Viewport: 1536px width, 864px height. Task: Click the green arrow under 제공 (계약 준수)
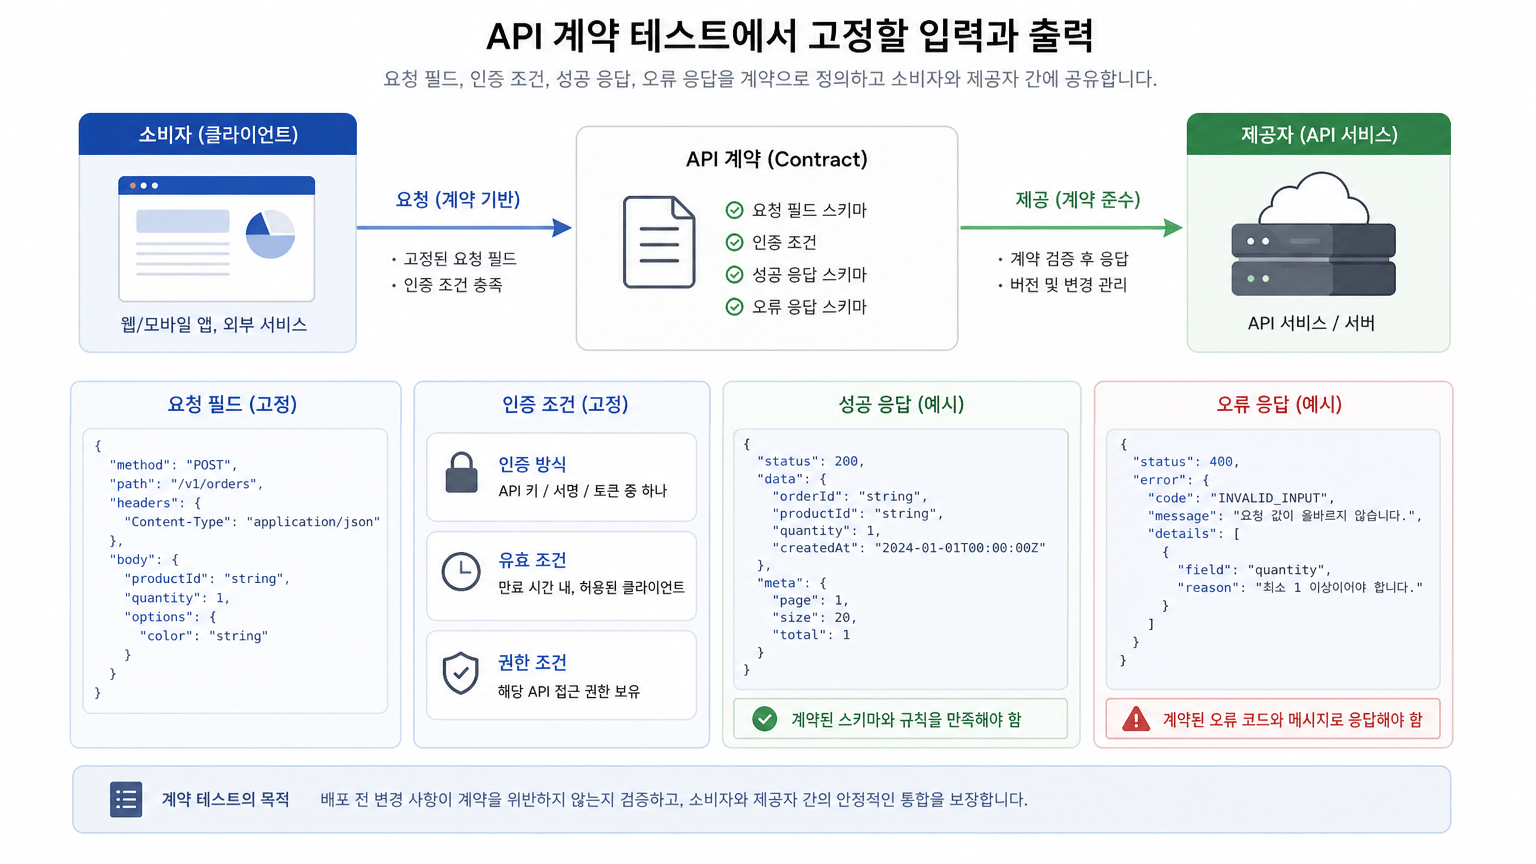click(x=1072, y=228)
